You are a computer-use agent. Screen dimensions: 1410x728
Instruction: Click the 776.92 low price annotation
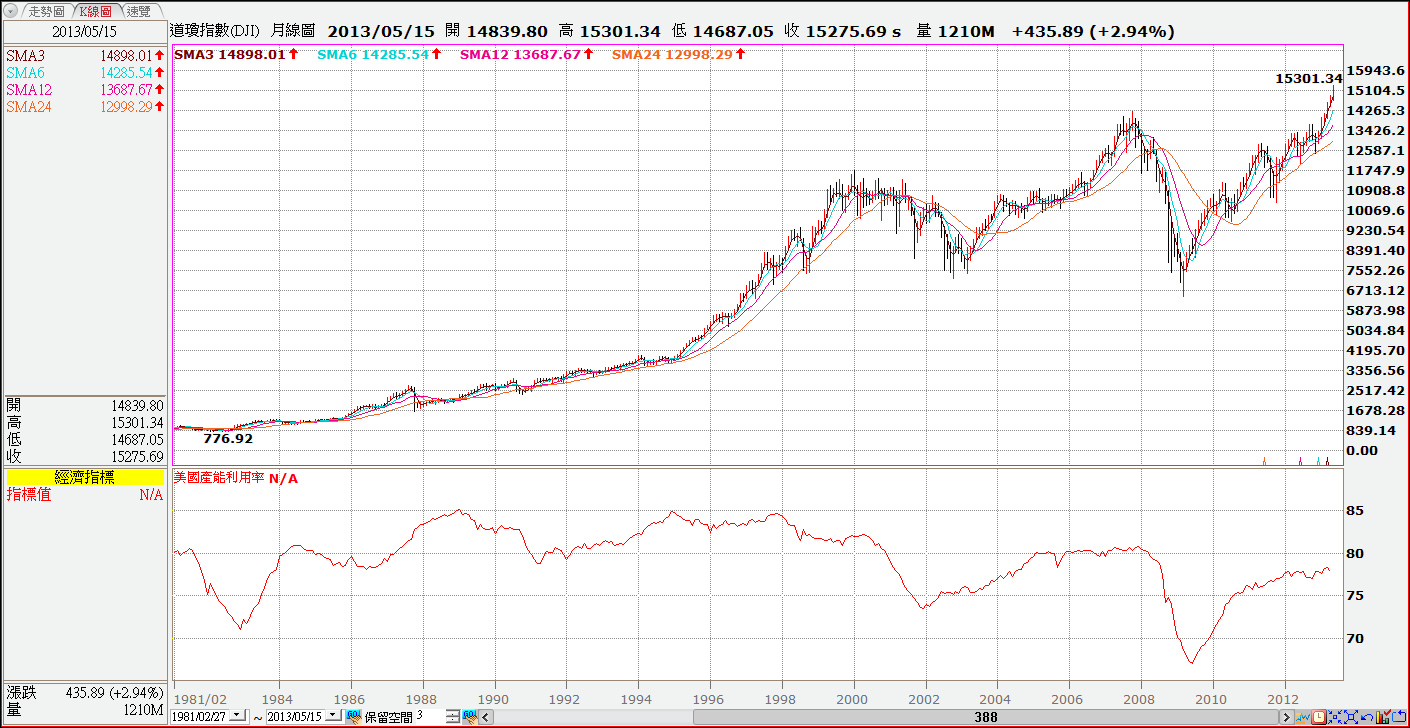(x=228, y=438)
